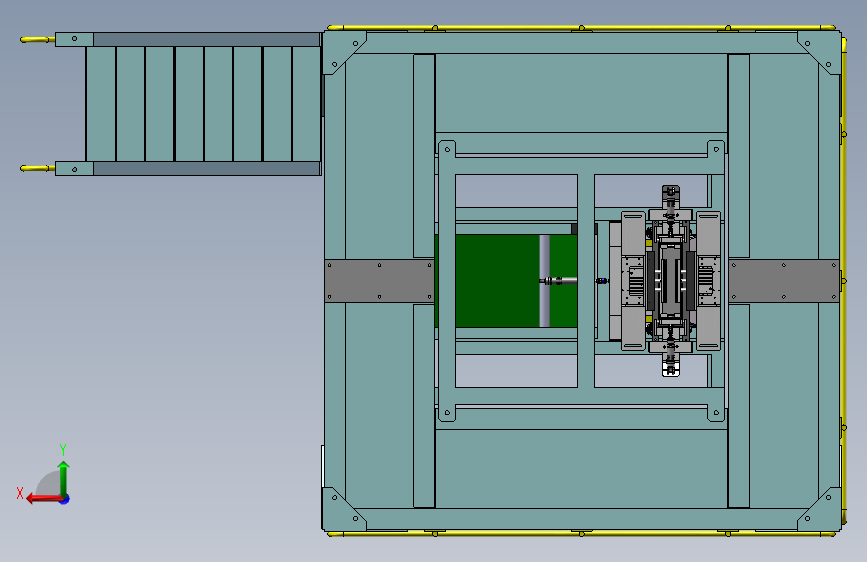Select the right light-gray block of the mechanism assembly
This screenshot has width=867, height=562.
tap(708, 281)
